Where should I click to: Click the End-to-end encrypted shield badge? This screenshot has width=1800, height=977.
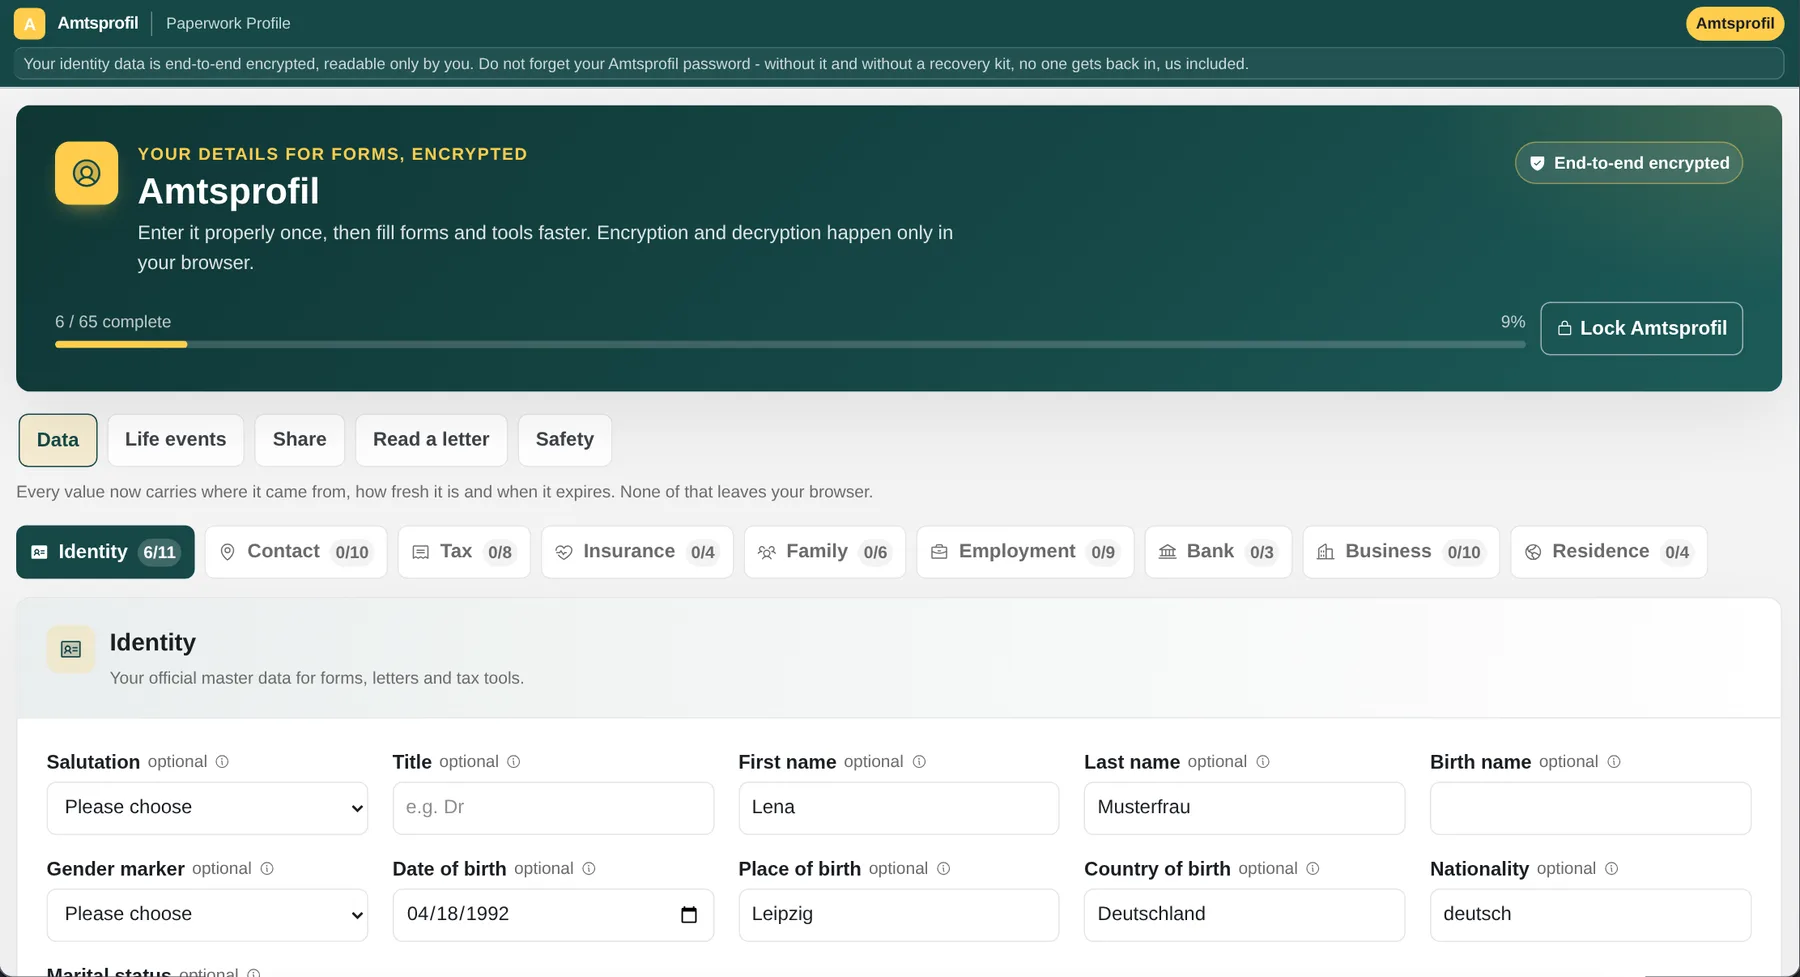1629,163
